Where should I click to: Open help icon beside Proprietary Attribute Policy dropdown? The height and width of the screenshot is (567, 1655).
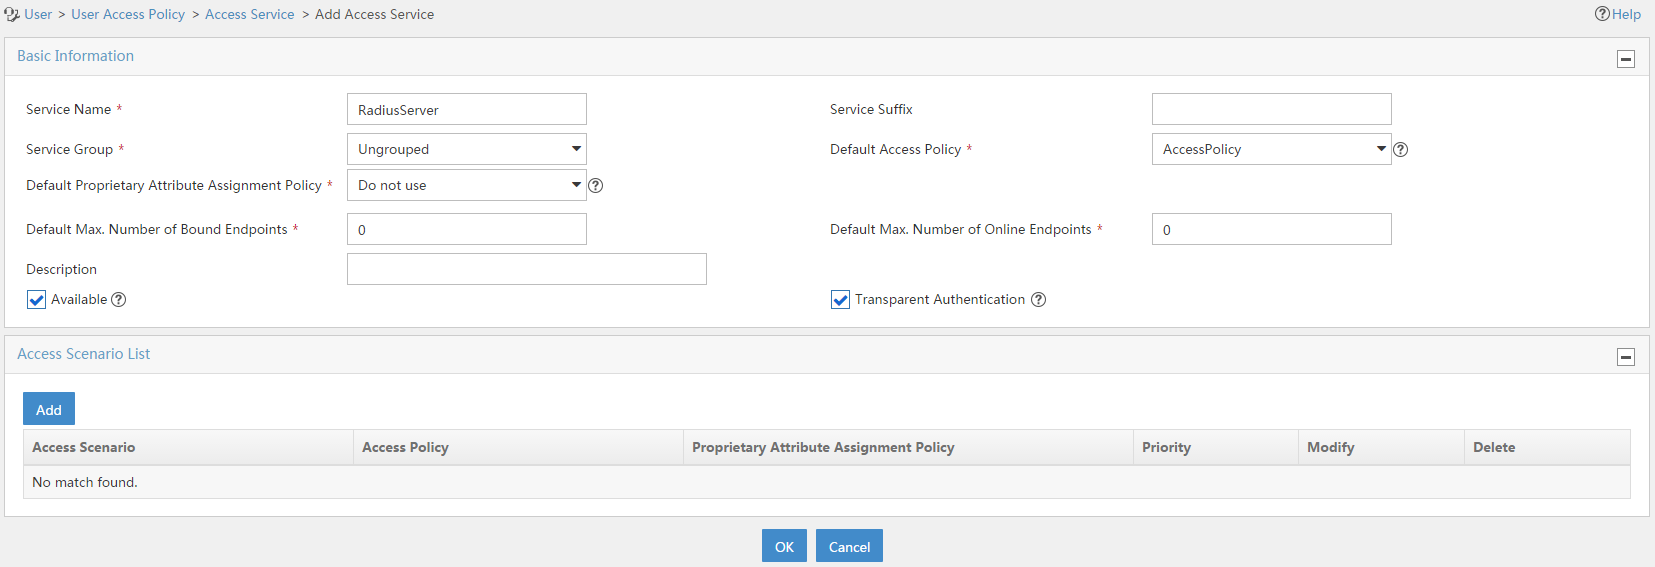coord(596,185)
